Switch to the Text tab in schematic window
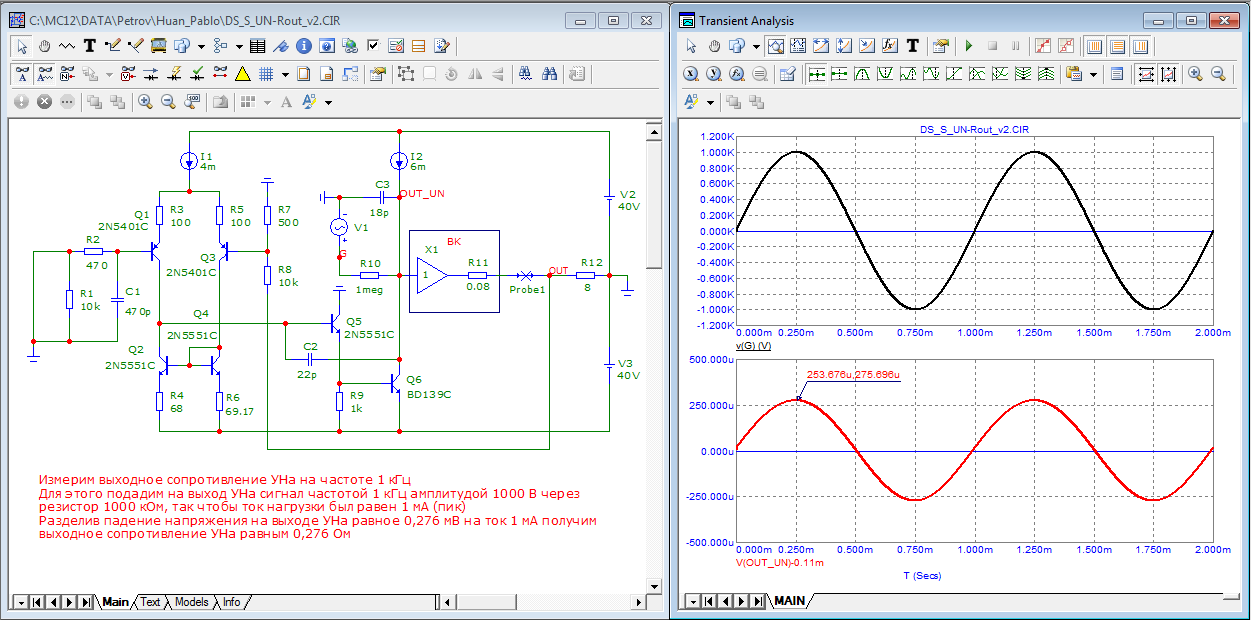Image resolution: width=1251 pixels, height=620 pixels. 150,602
